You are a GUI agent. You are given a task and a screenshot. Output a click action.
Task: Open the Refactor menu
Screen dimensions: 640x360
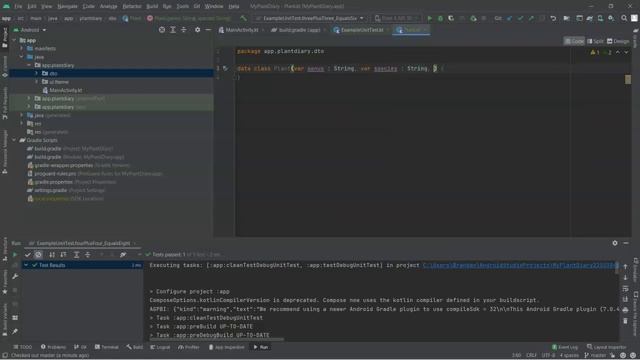(132, 7)
